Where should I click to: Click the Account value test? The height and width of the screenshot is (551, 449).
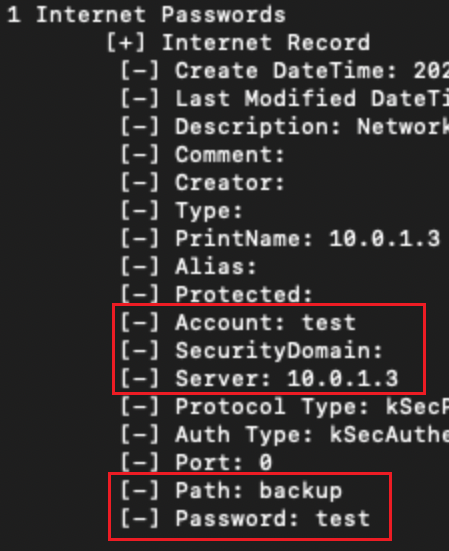coord(328,323)
